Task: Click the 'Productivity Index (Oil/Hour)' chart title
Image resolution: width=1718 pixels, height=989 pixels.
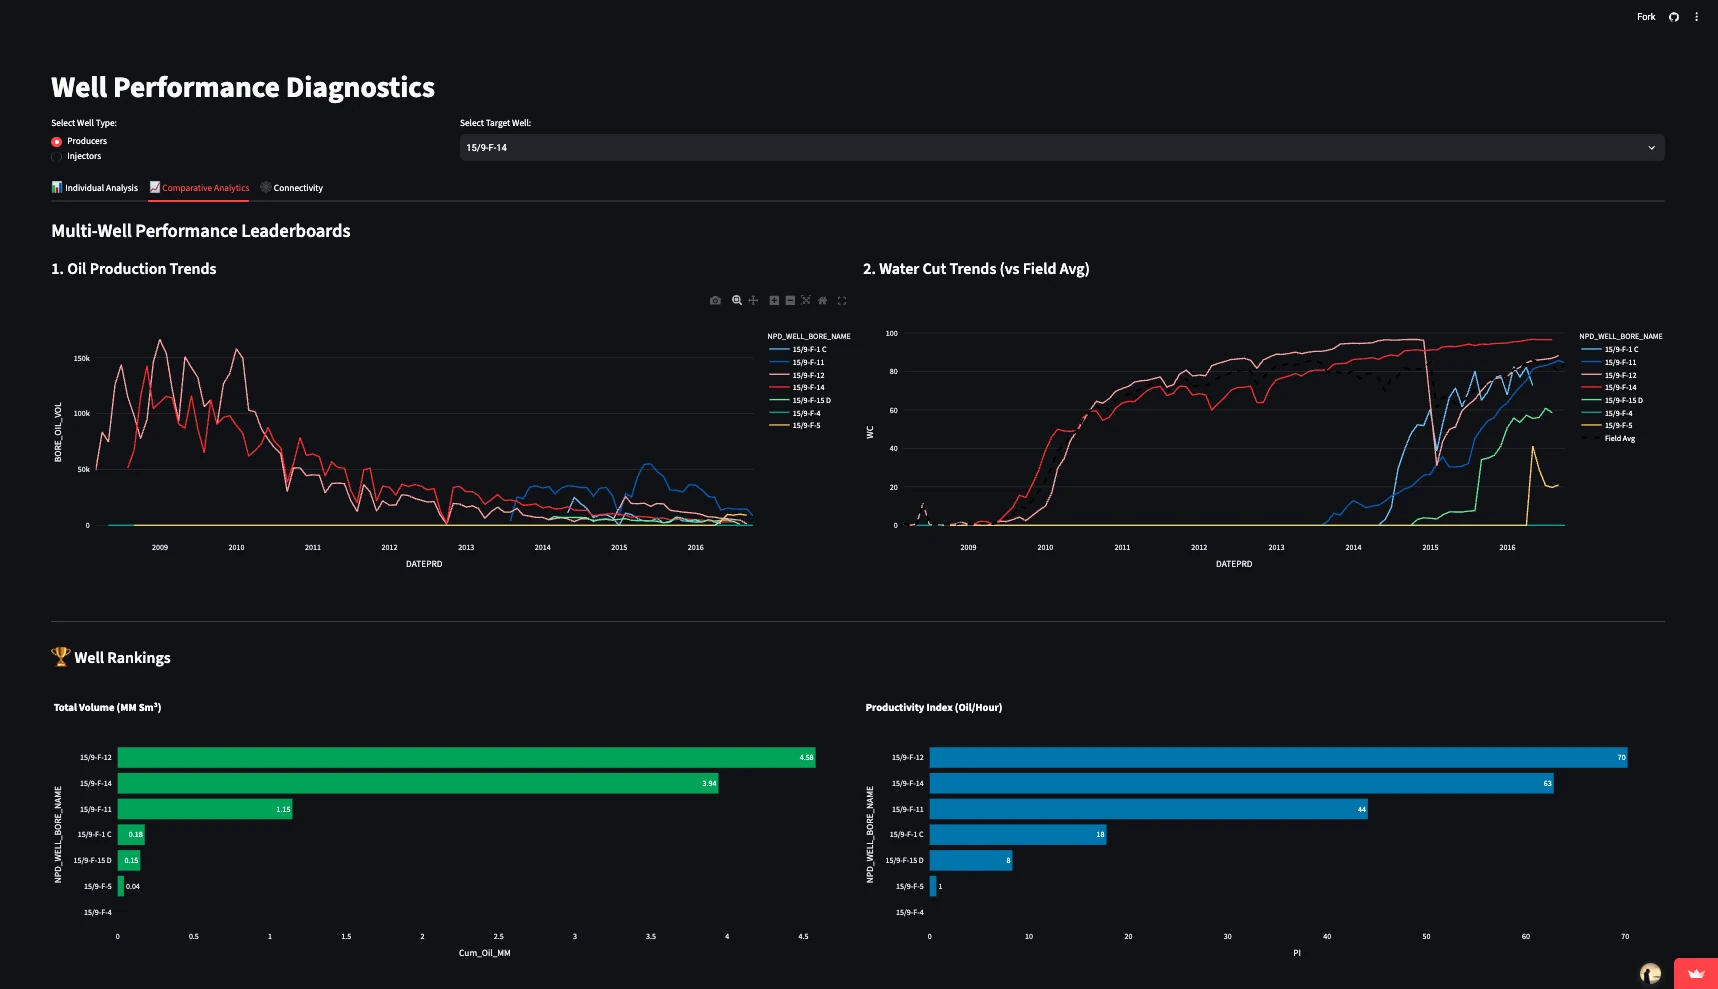Action: 934,708
